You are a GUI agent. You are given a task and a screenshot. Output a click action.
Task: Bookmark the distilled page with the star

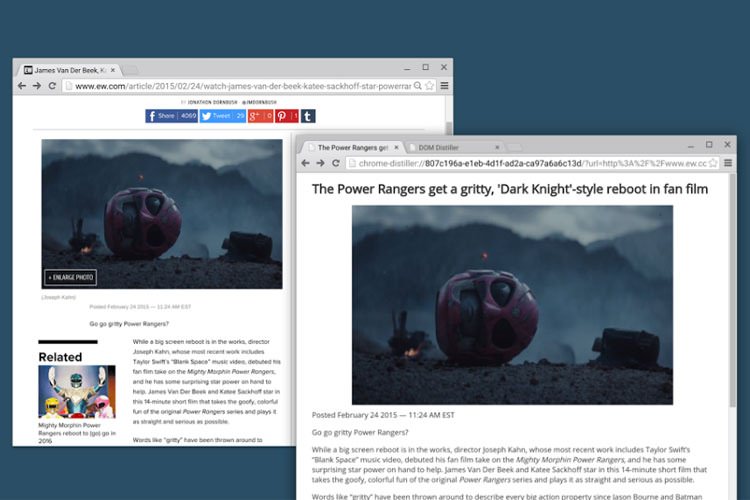(x=713, y=163)
